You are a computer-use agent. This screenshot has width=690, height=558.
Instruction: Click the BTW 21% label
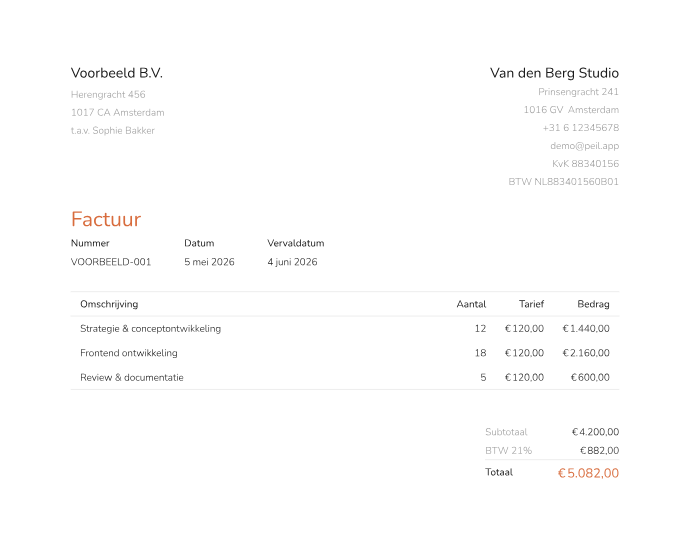[508, 451]
